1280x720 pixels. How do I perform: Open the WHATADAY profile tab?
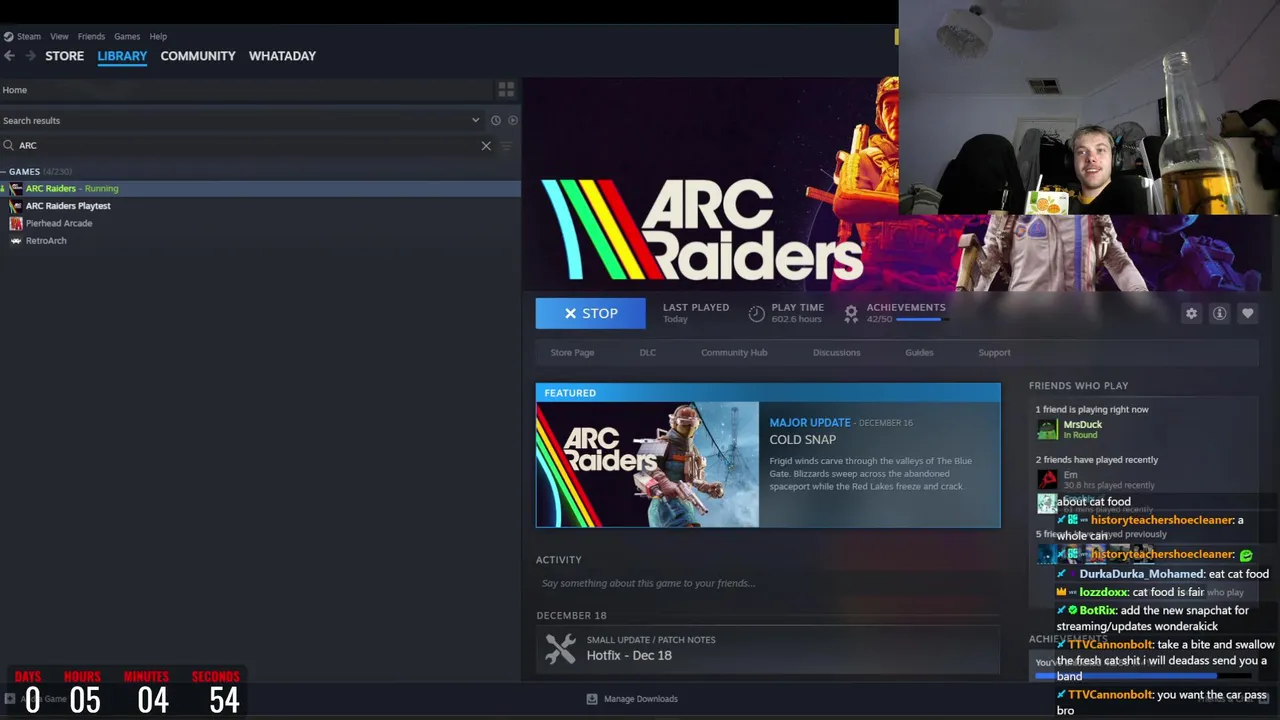282,56
